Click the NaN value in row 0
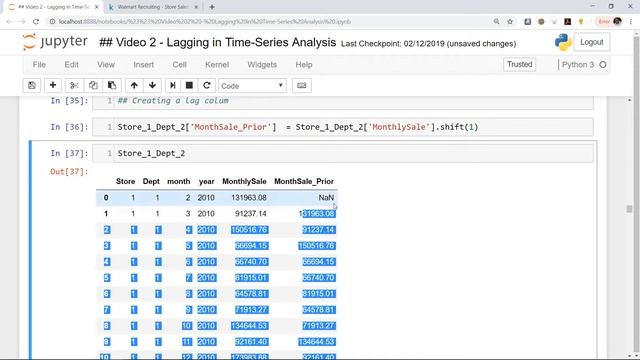Screen dimensions: 640x360 (326, 198)
